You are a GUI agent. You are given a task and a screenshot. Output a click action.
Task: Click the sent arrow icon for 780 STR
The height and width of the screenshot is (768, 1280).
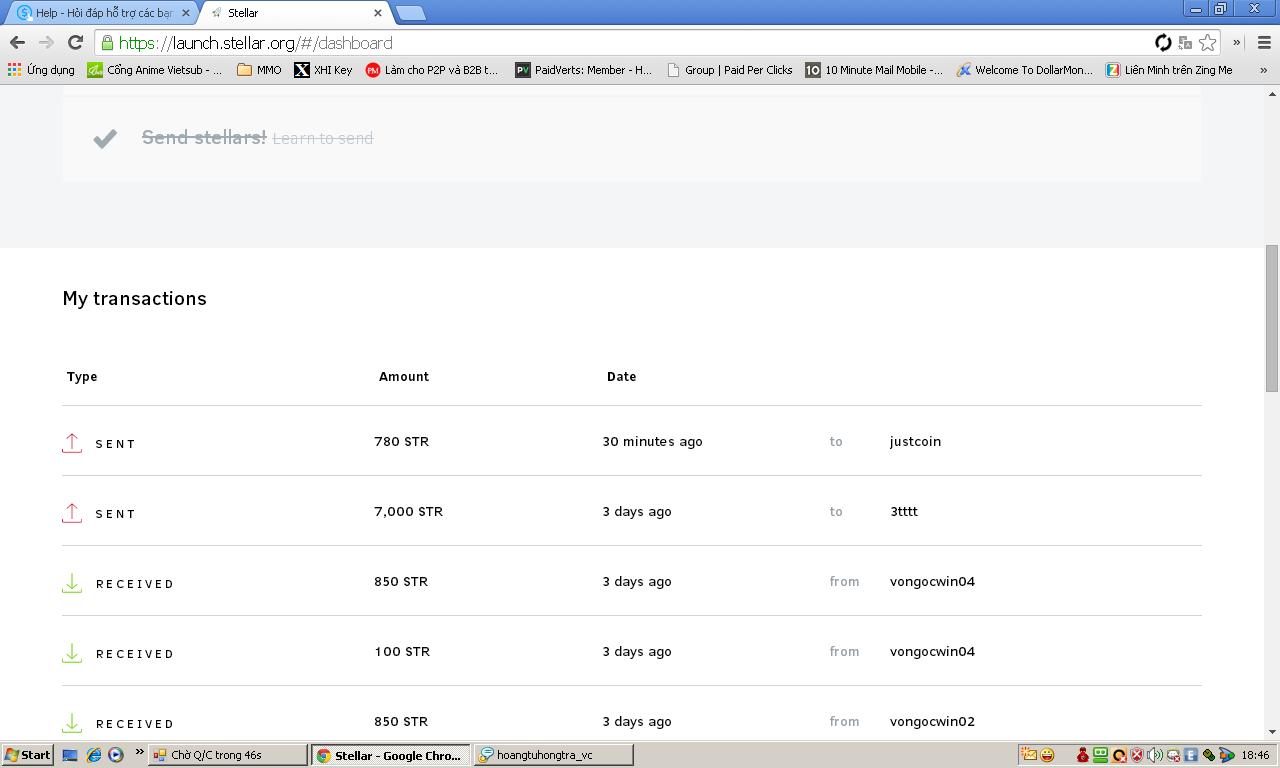(x=72, y=443)
